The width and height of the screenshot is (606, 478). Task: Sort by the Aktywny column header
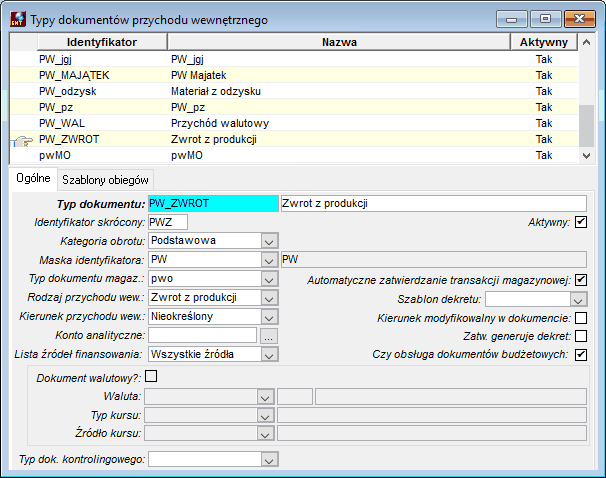(544, 42)
